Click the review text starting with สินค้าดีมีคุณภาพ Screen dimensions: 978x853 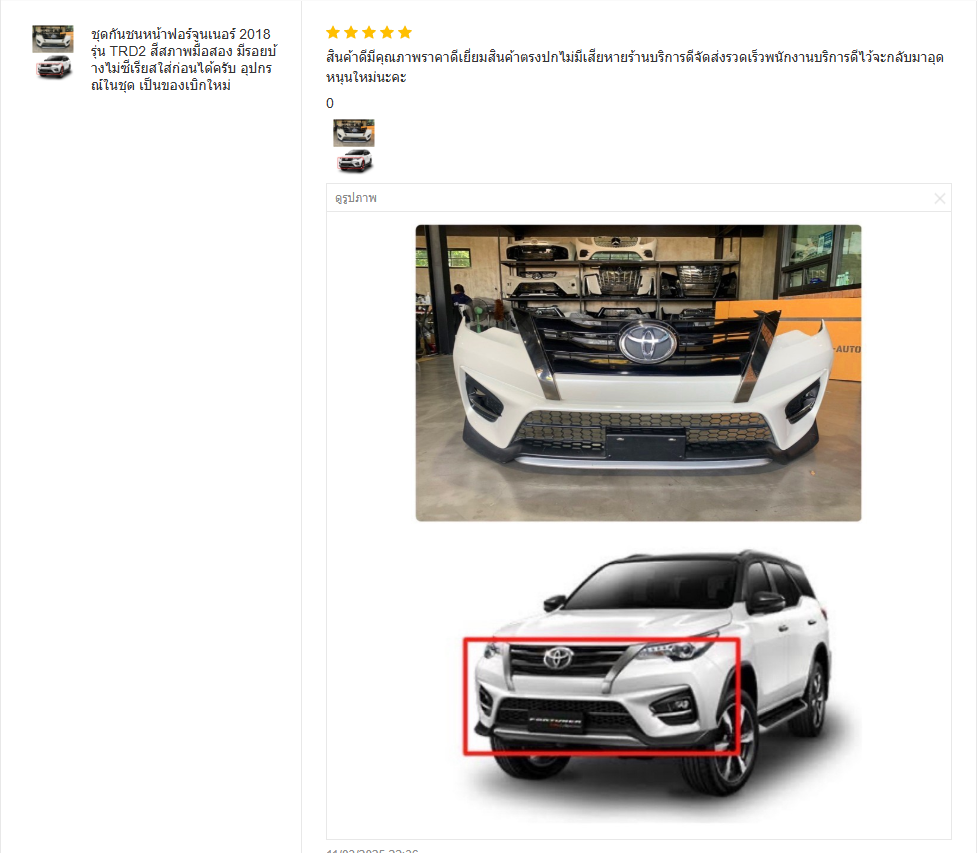[634, 67]
